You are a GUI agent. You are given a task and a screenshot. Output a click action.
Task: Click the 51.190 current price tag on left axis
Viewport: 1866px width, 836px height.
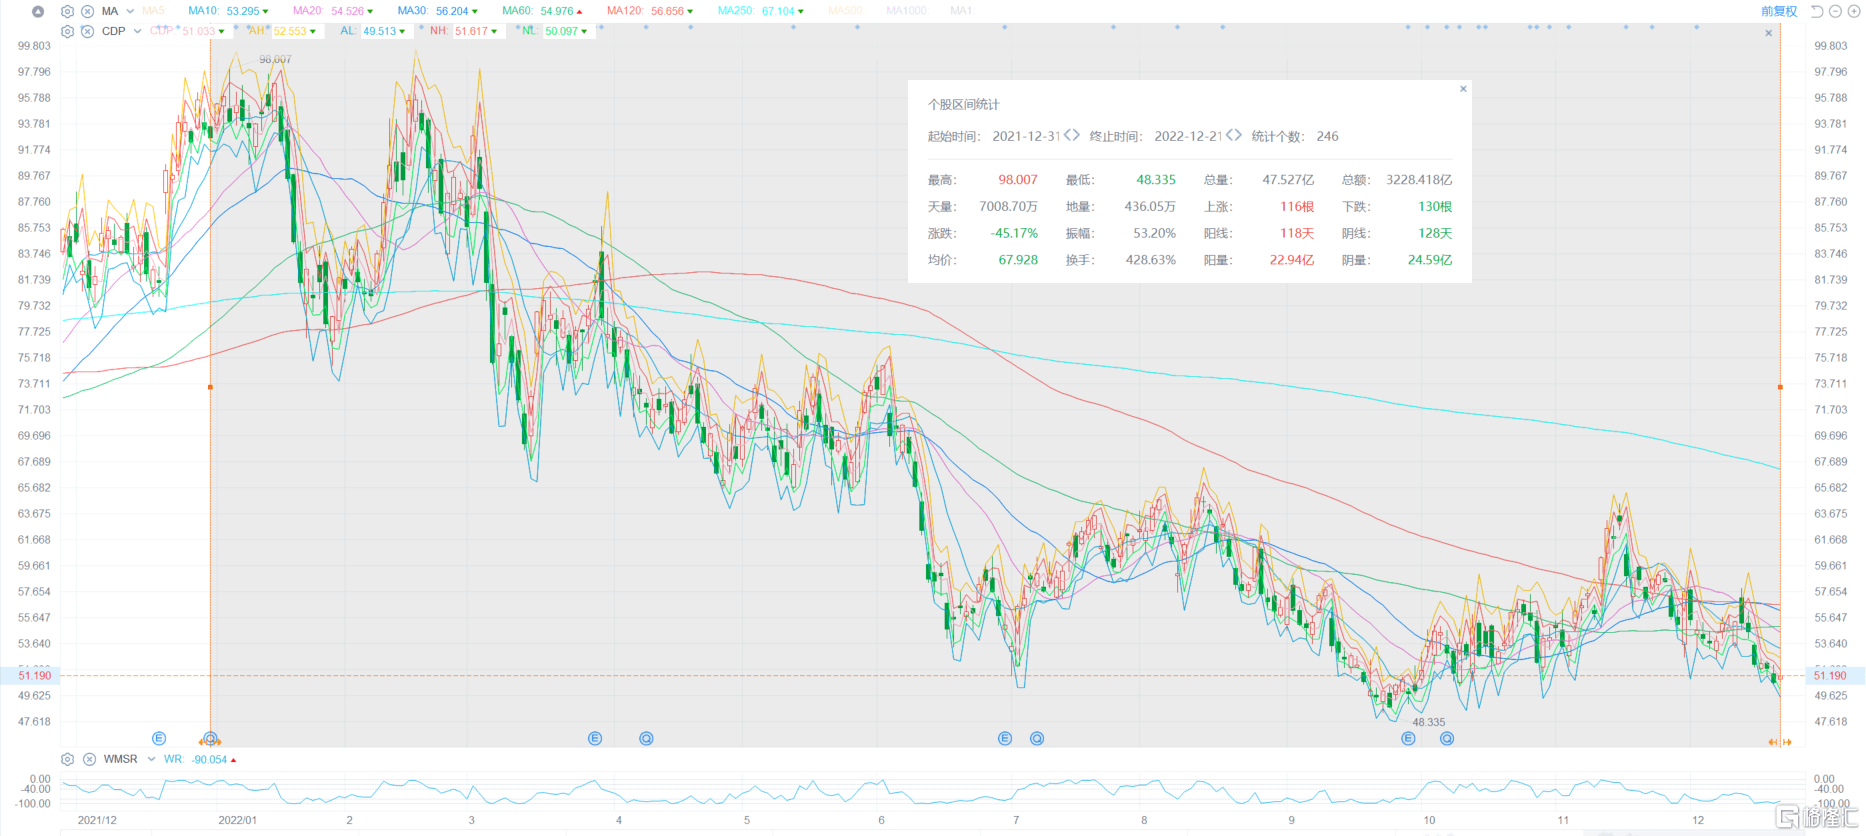point(30,675)
